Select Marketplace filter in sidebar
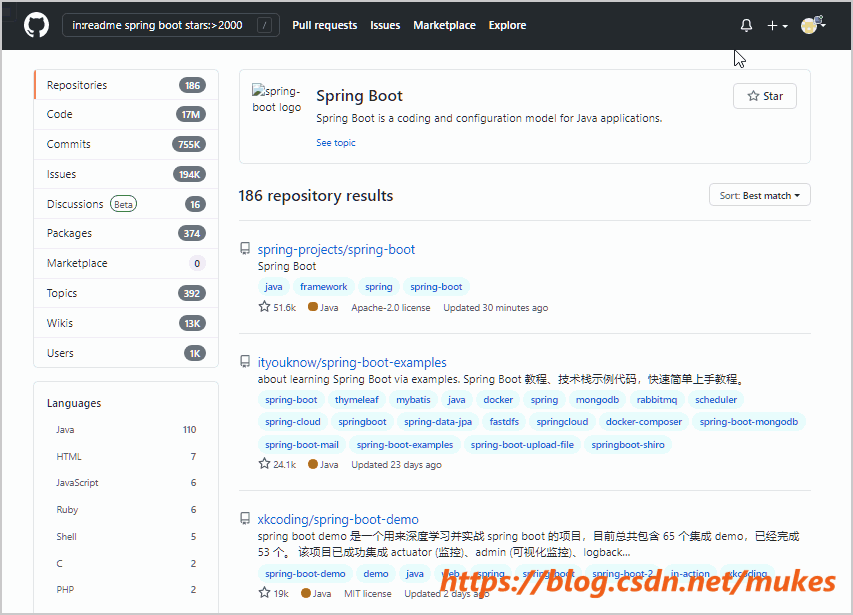Viewport: 853px width, 615px height. coord(126,263)
